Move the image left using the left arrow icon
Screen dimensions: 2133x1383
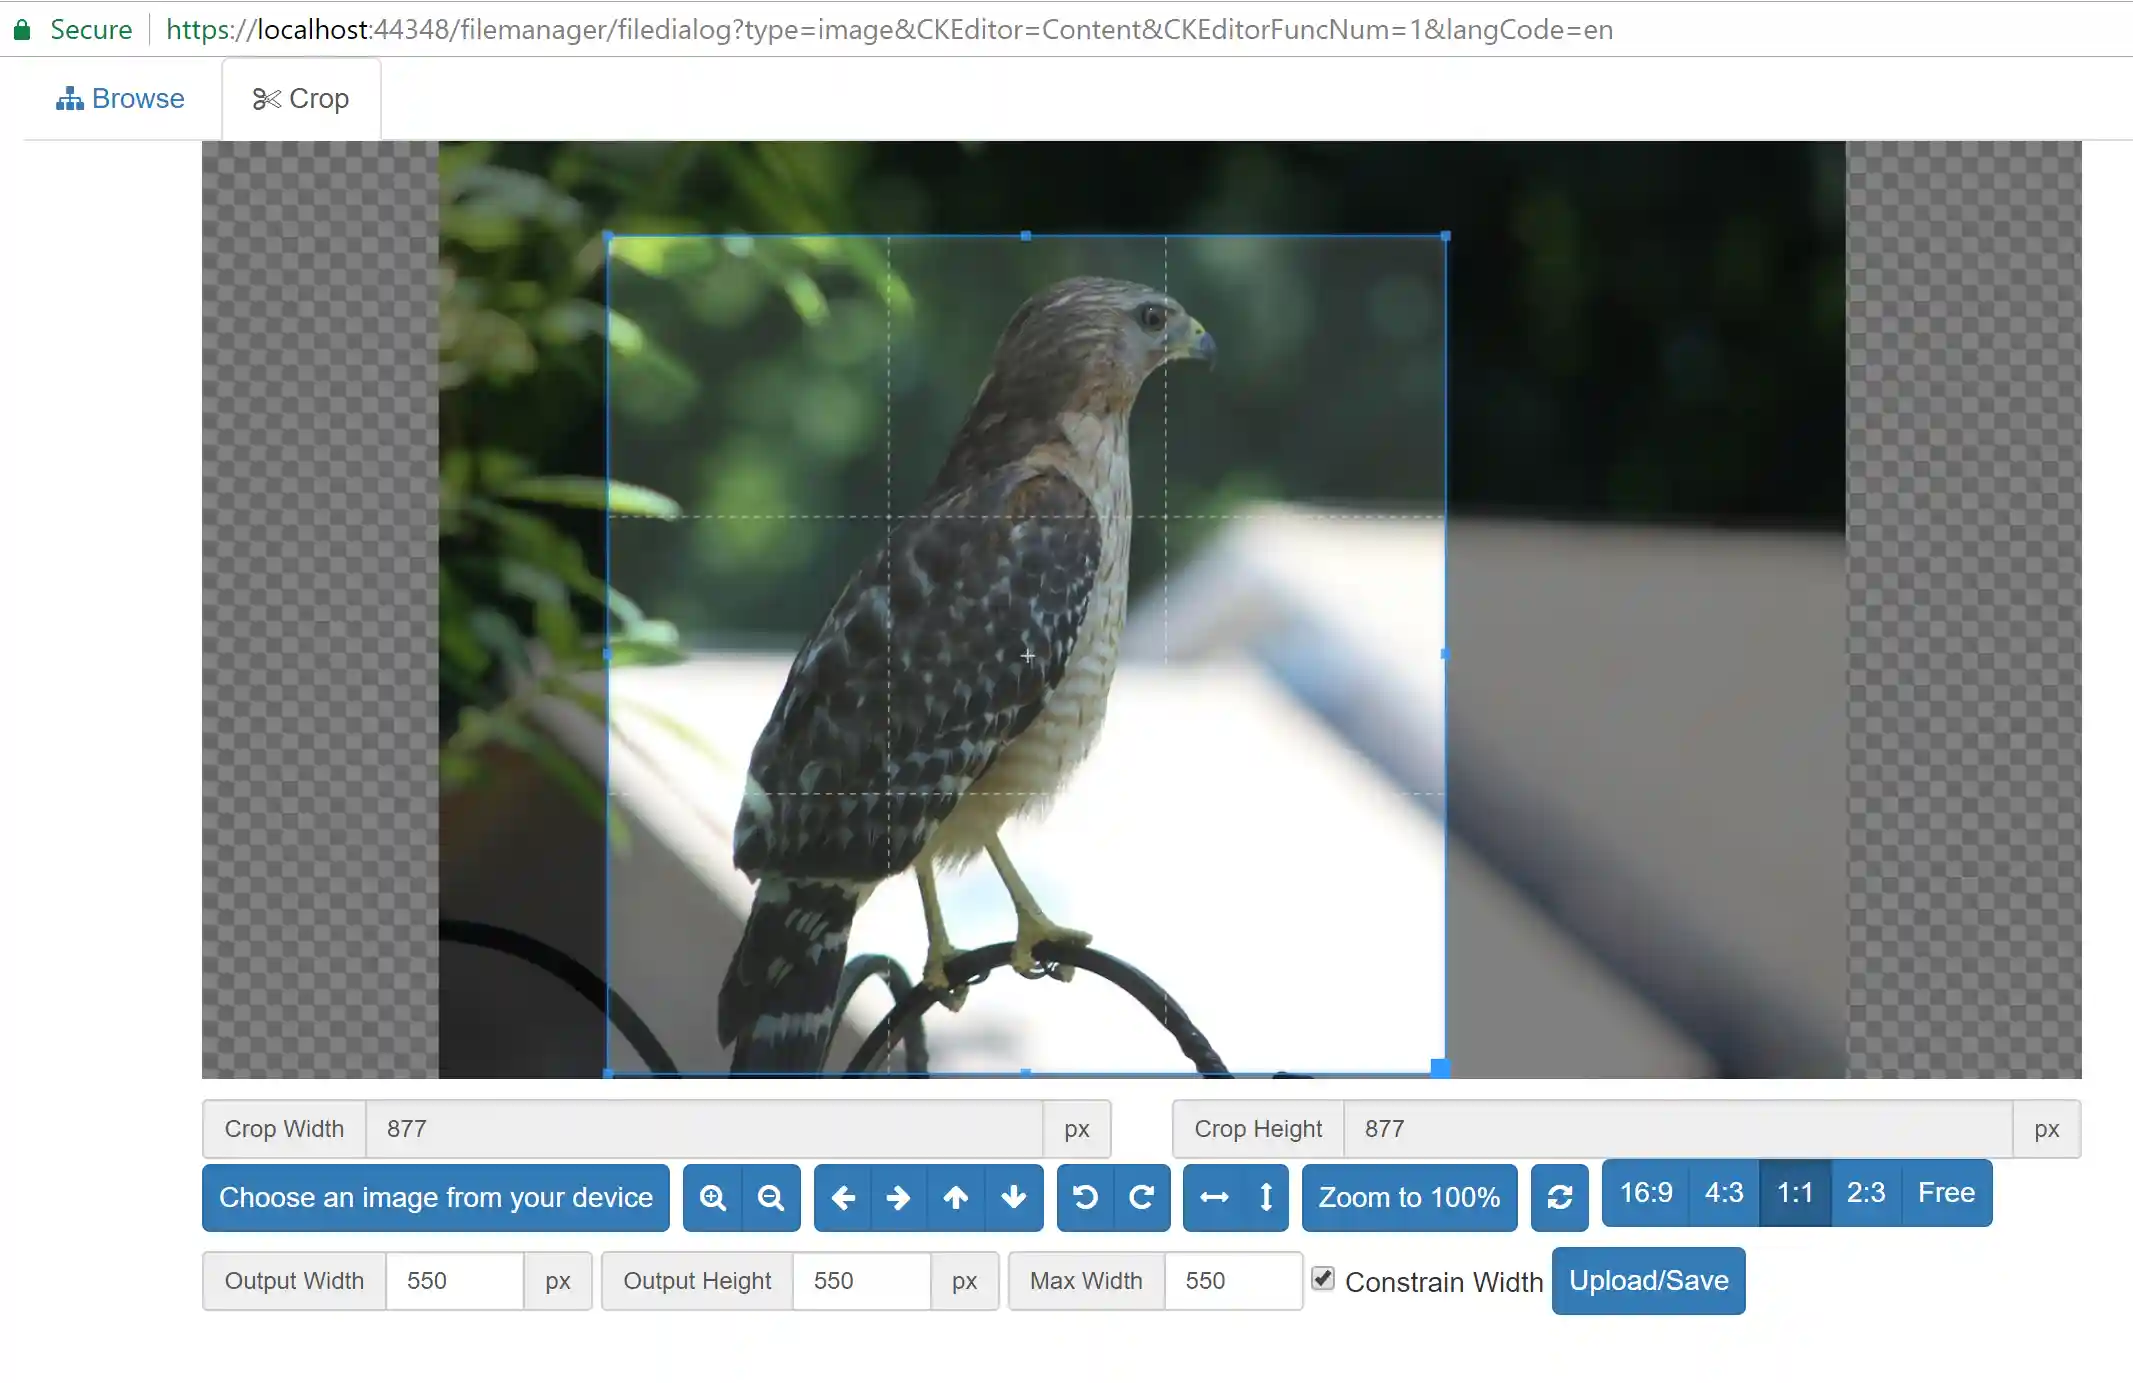(x=843, y=1197)
